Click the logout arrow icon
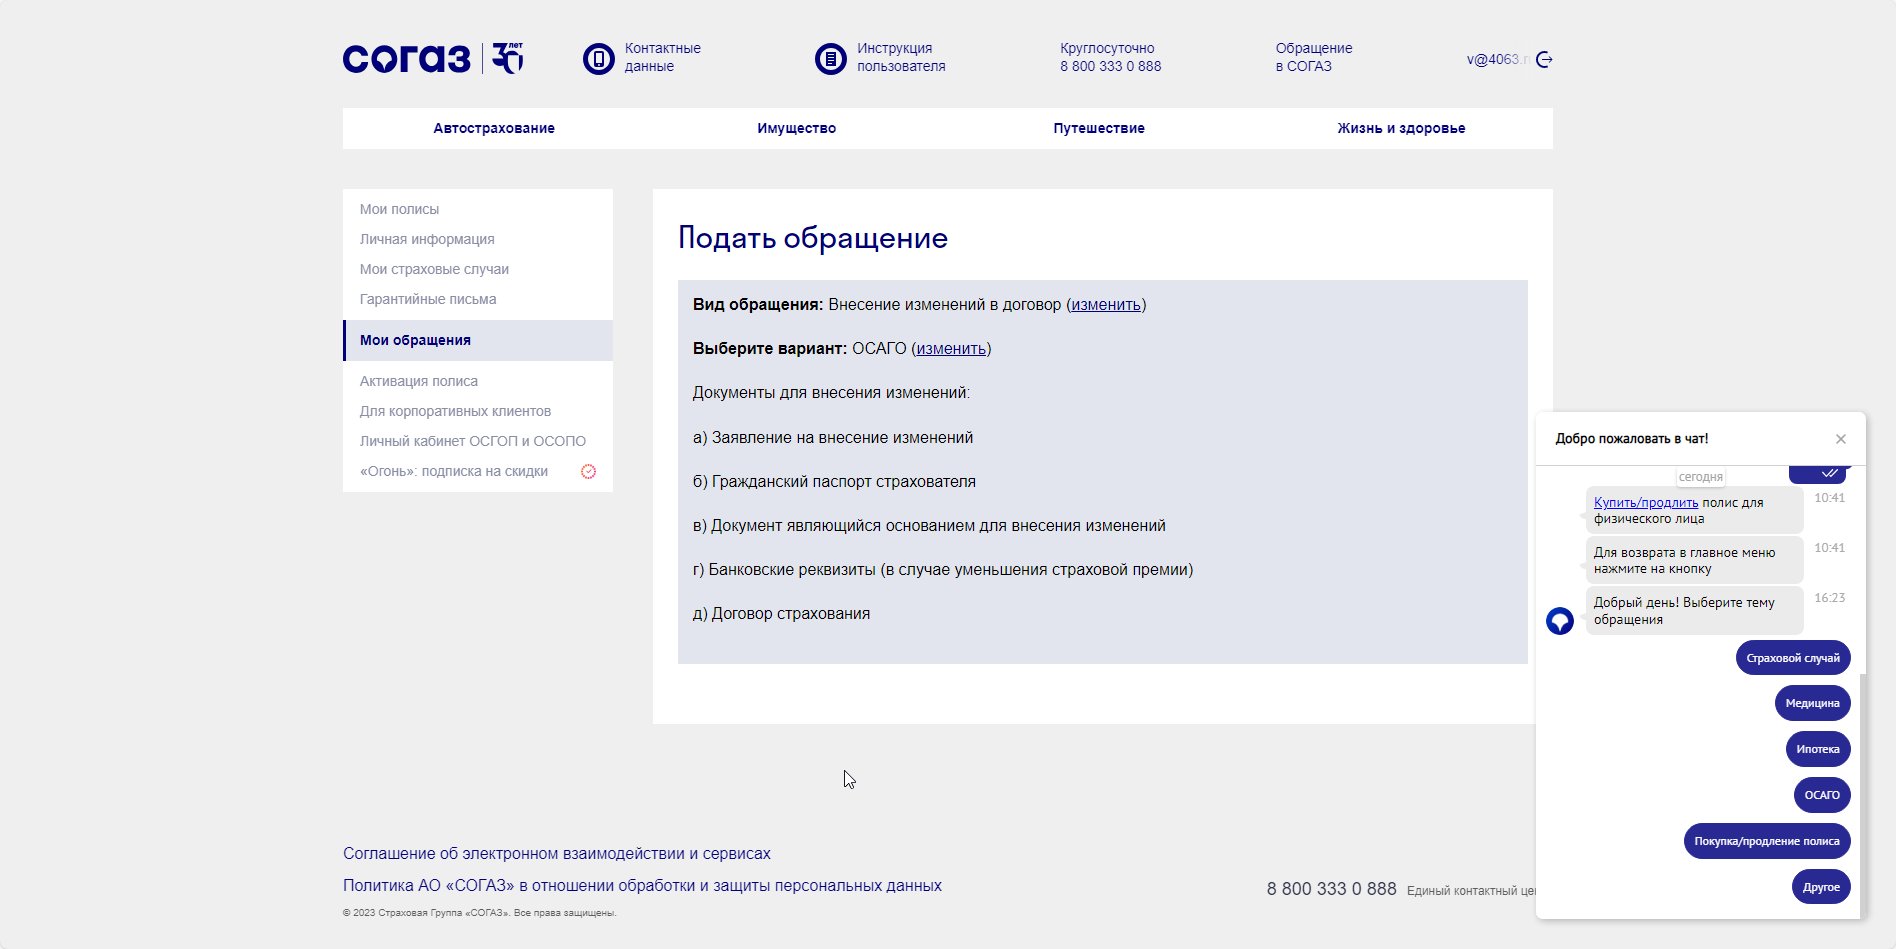This screenshot has height=949, width=1896. (1544, 60)
